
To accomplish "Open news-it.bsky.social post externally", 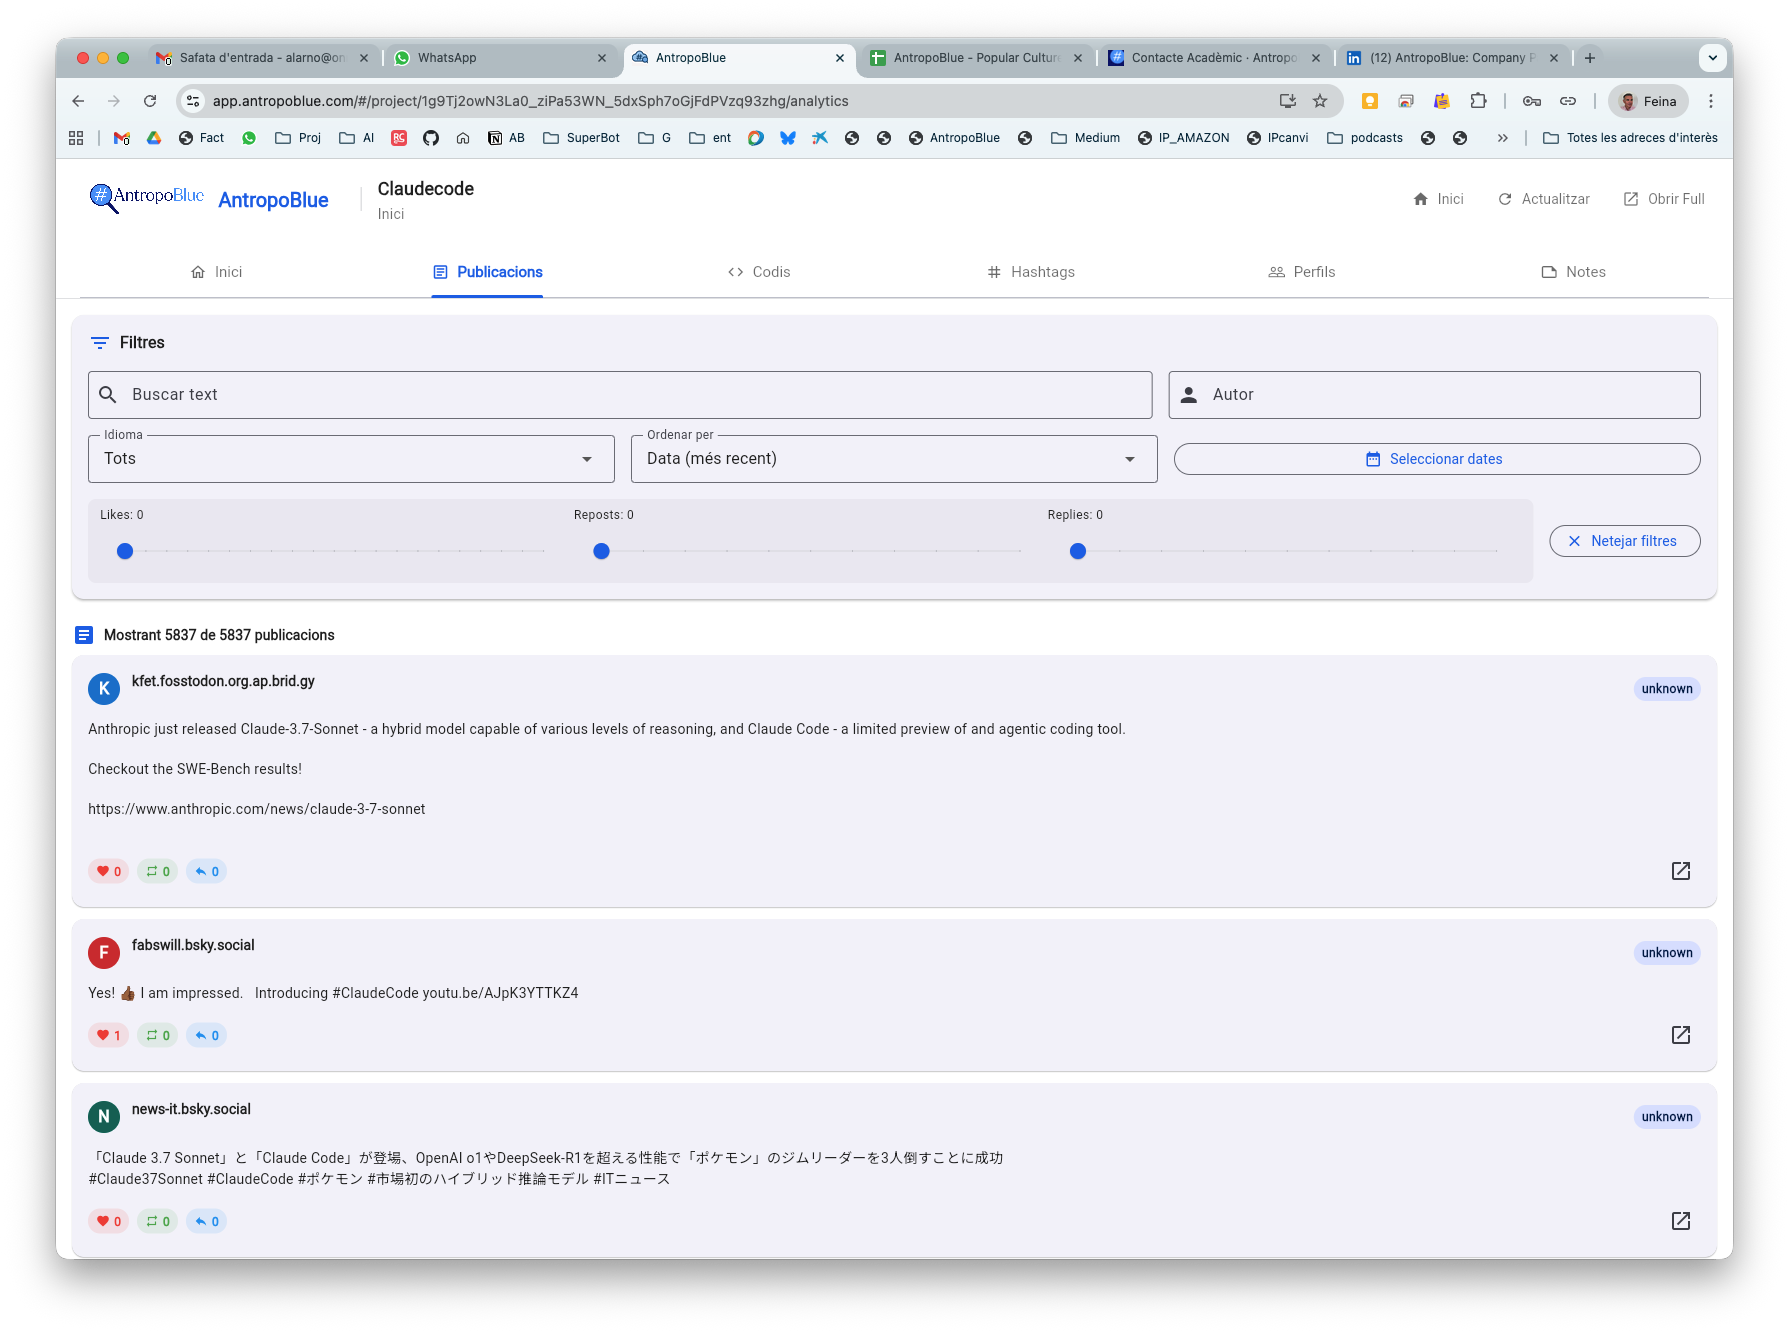I will click(1680, 1221).
